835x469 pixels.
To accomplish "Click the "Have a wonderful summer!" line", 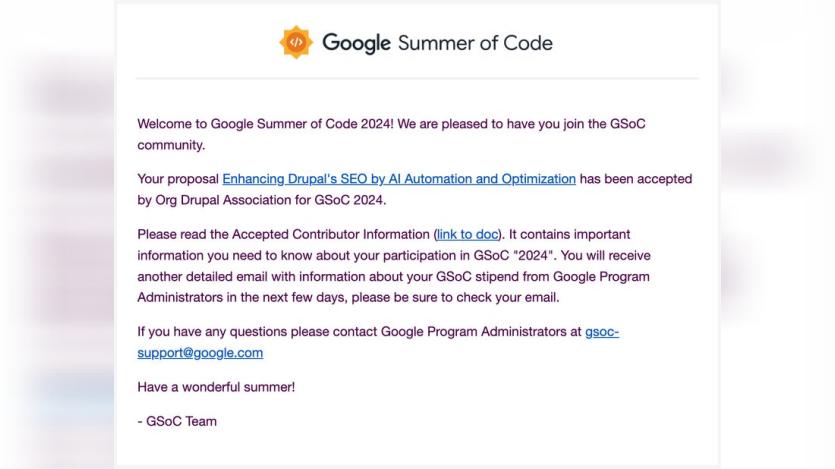I will [x=216, y=387].
